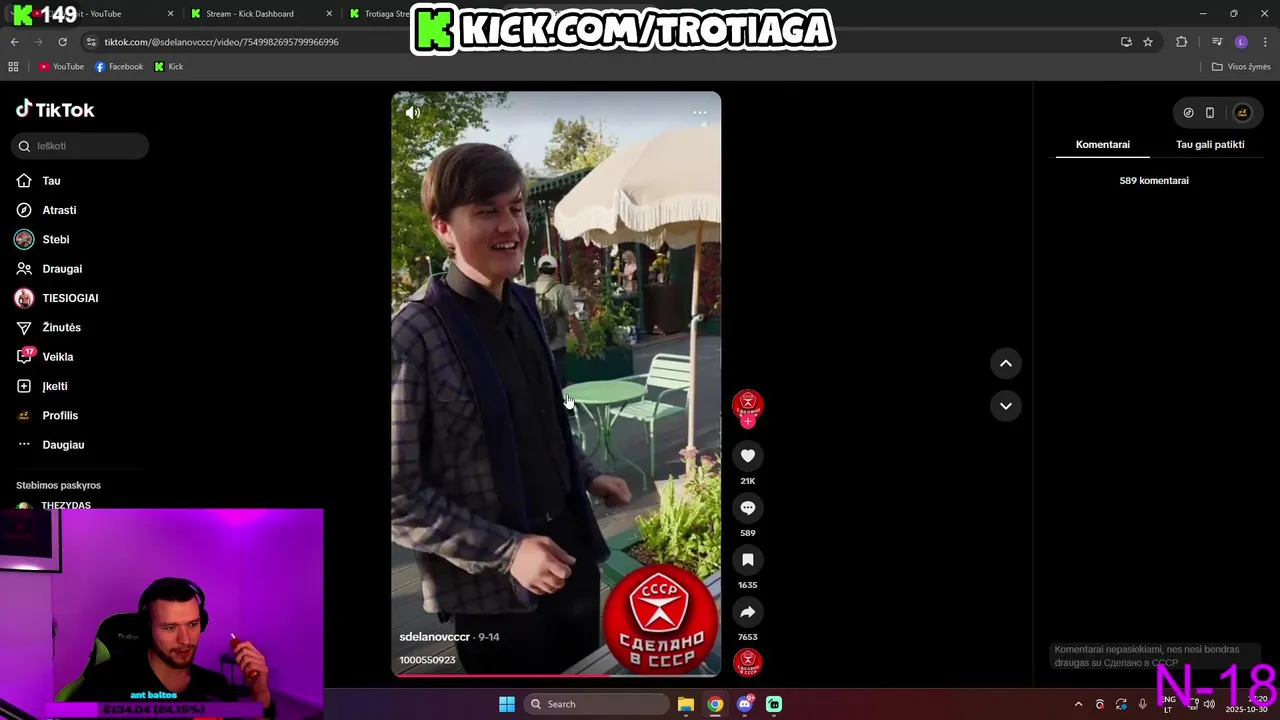Open the video's three-dot options menu
Image resolution: width=1280 pixels, height=720 pixels.
[x=699, y=112]
